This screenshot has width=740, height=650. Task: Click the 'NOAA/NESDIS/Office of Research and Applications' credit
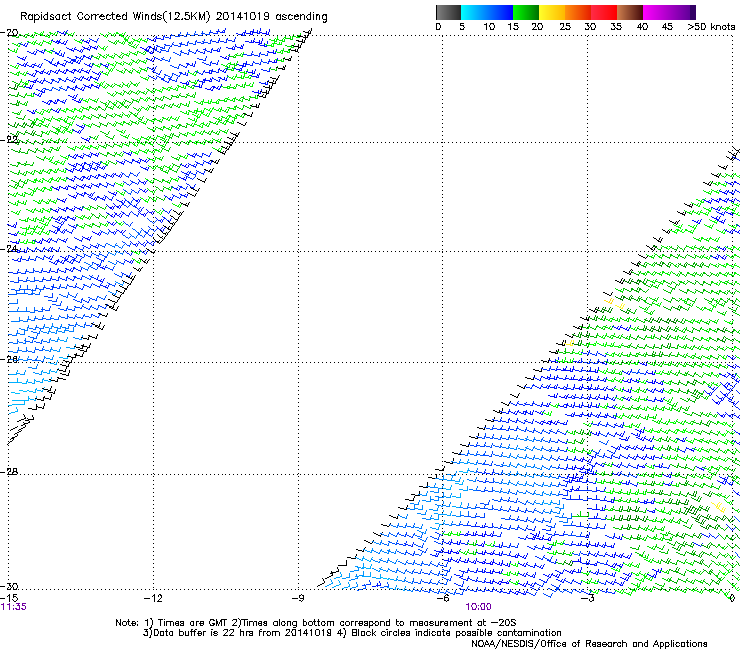tap(589, 644)
